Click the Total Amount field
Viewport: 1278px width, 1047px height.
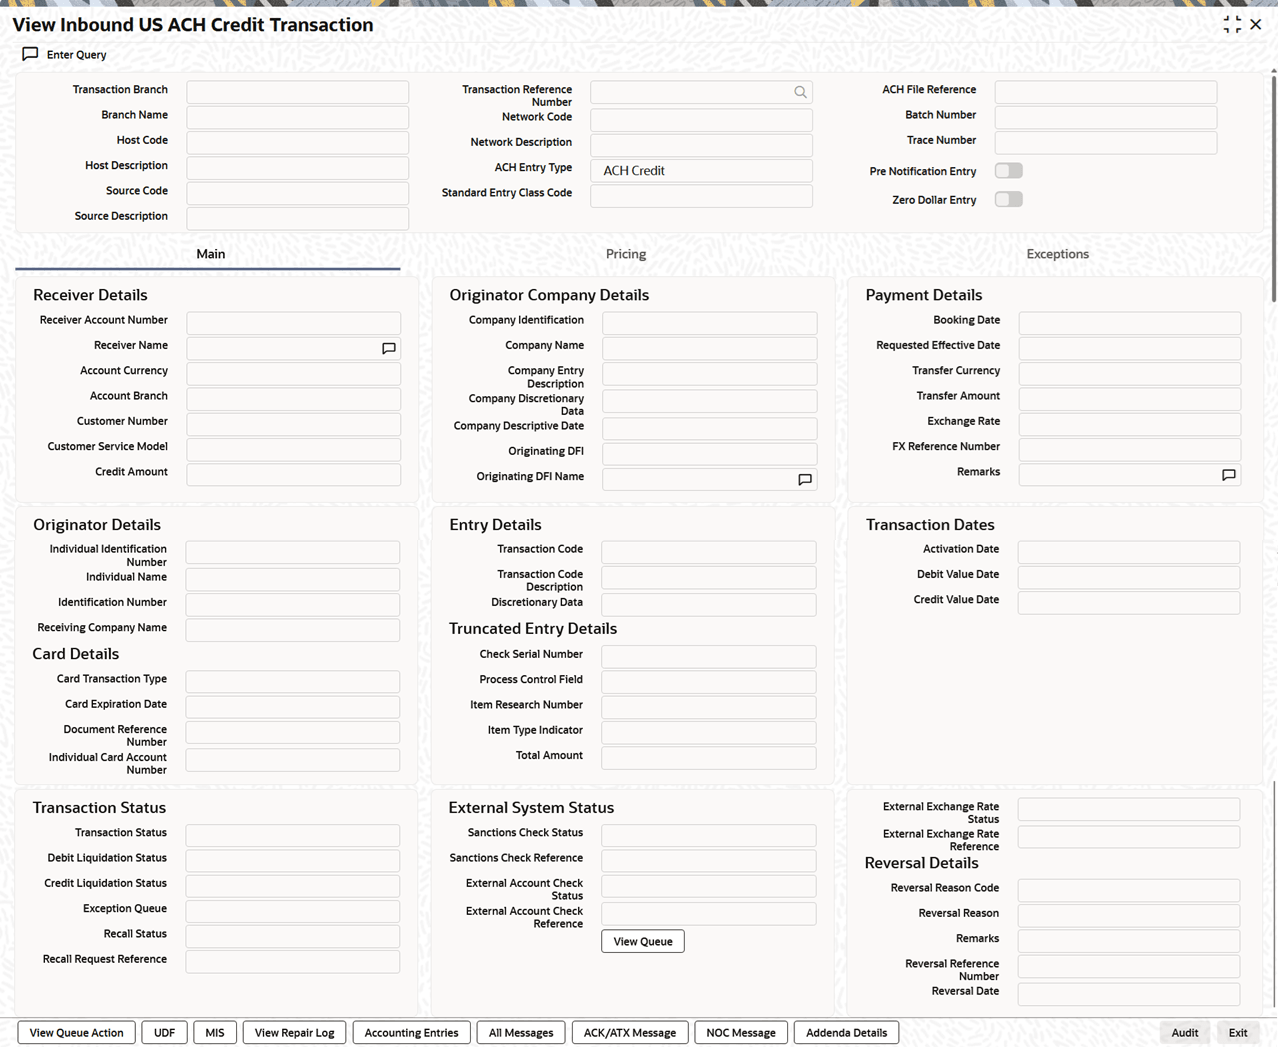[x=709, y=757]
